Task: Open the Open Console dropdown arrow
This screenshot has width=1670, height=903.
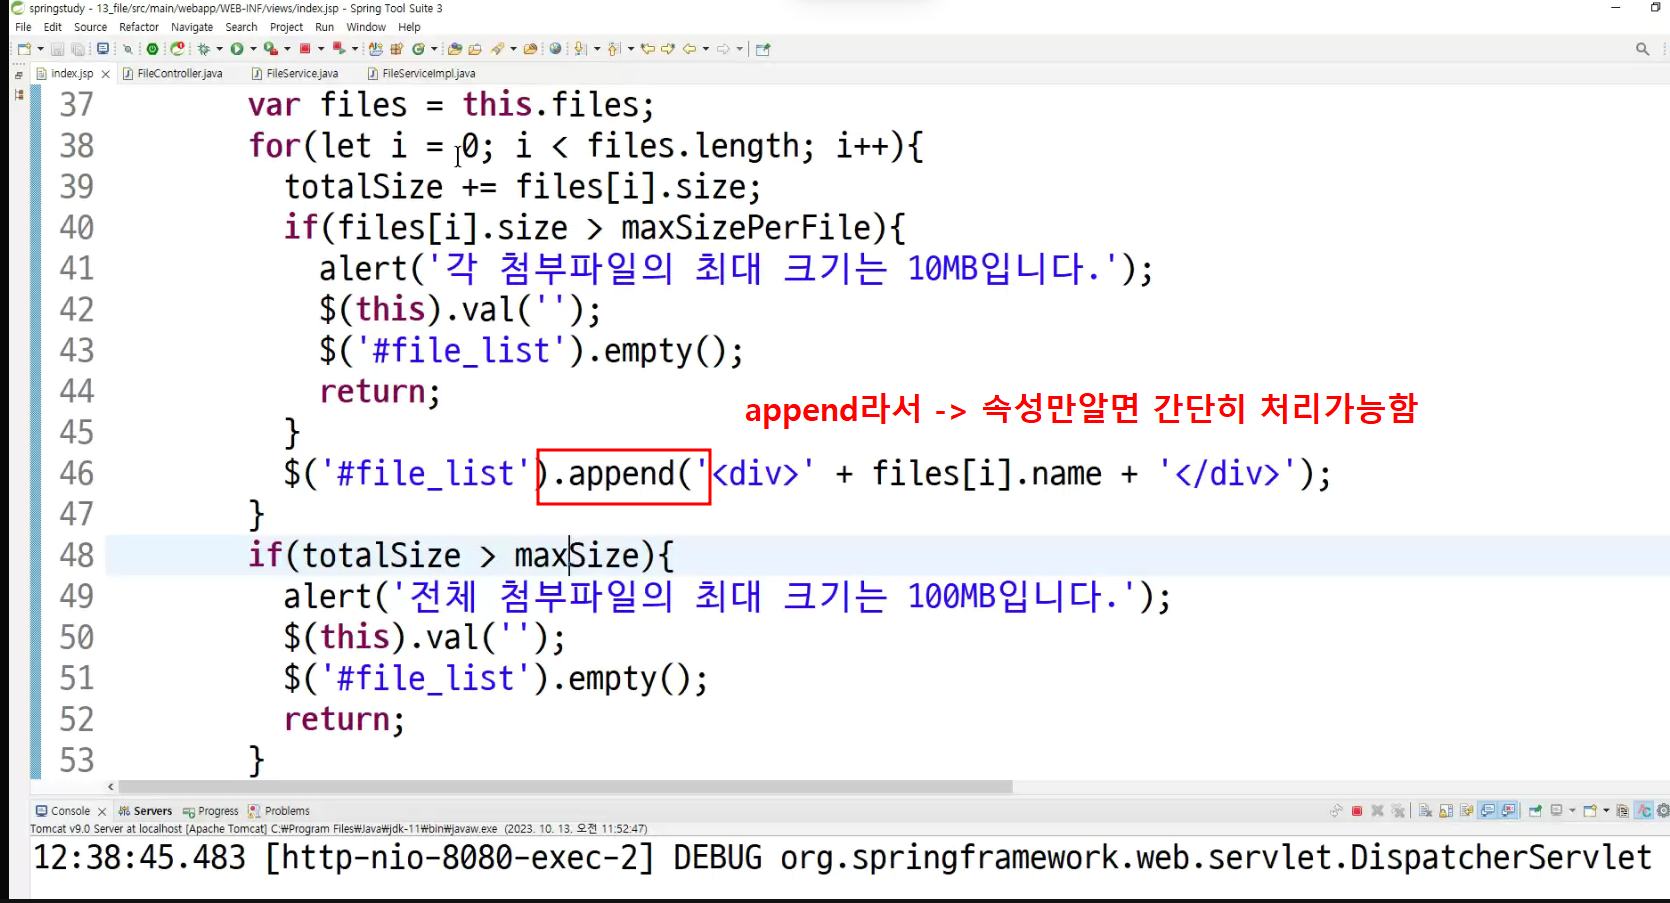Action: 1606,811
